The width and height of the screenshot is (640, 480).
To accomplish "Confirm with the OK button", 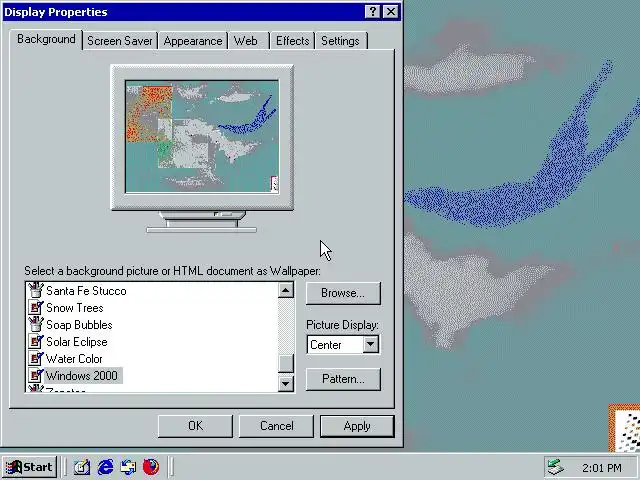I will (x=195, y=426).
